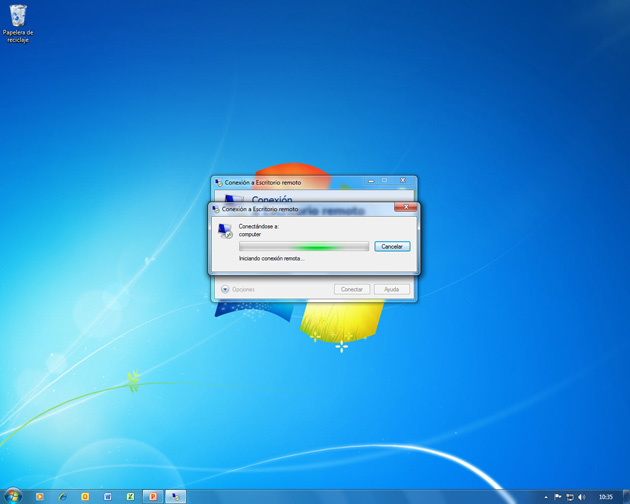The image size is (630, 504).
Task: Close the connecting progress dialog
Action: [x=405, y=208]
